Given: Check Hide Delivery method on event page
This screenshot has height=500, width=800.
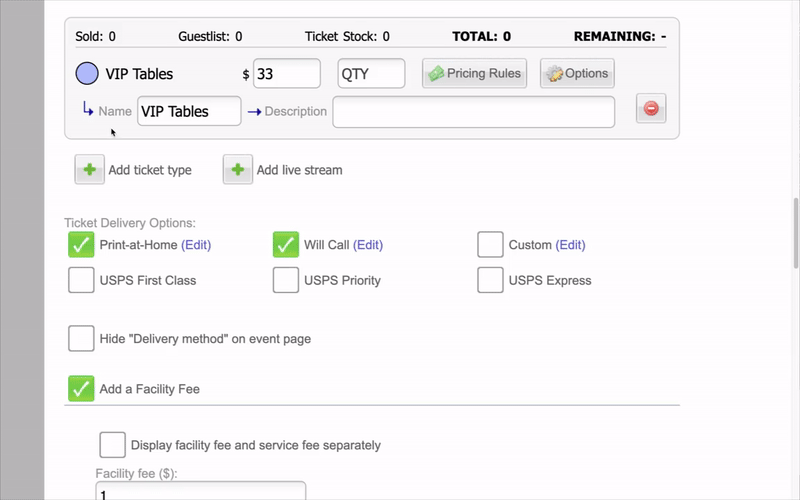Looking at the screenshot, I should coord(81,338).
